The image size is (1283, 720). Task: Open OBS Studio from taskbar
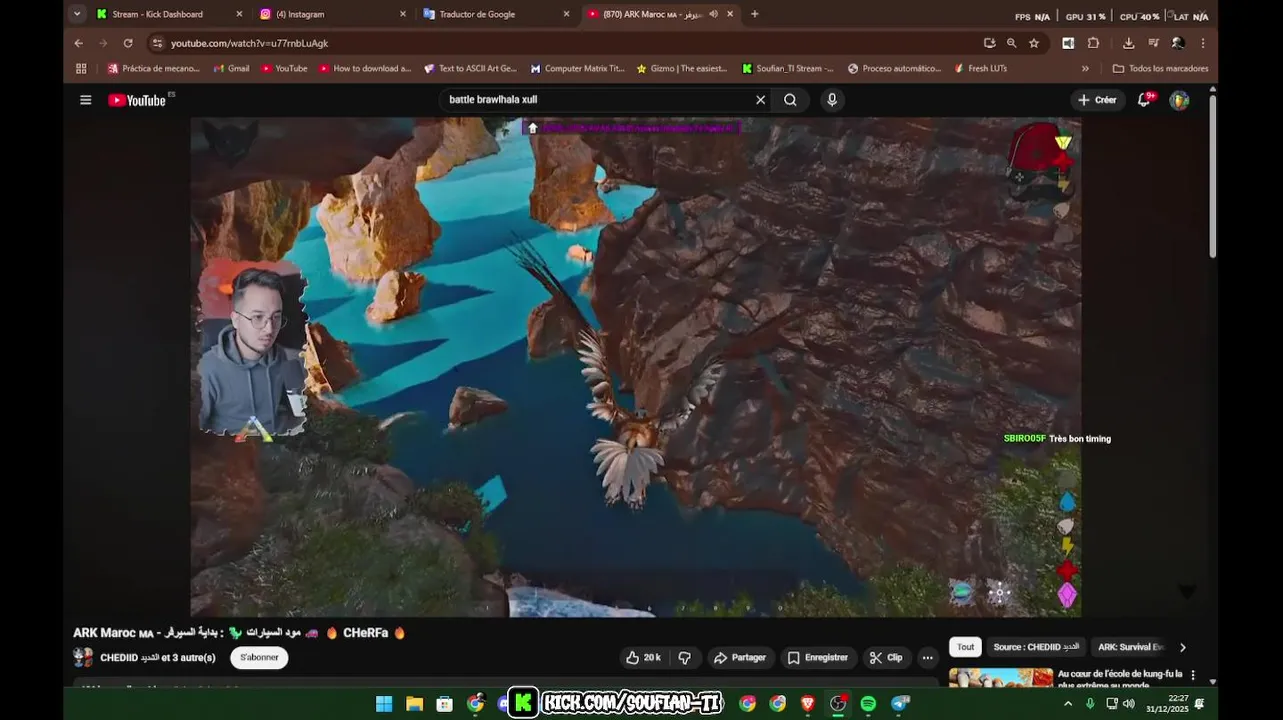(x=838, y=704)
